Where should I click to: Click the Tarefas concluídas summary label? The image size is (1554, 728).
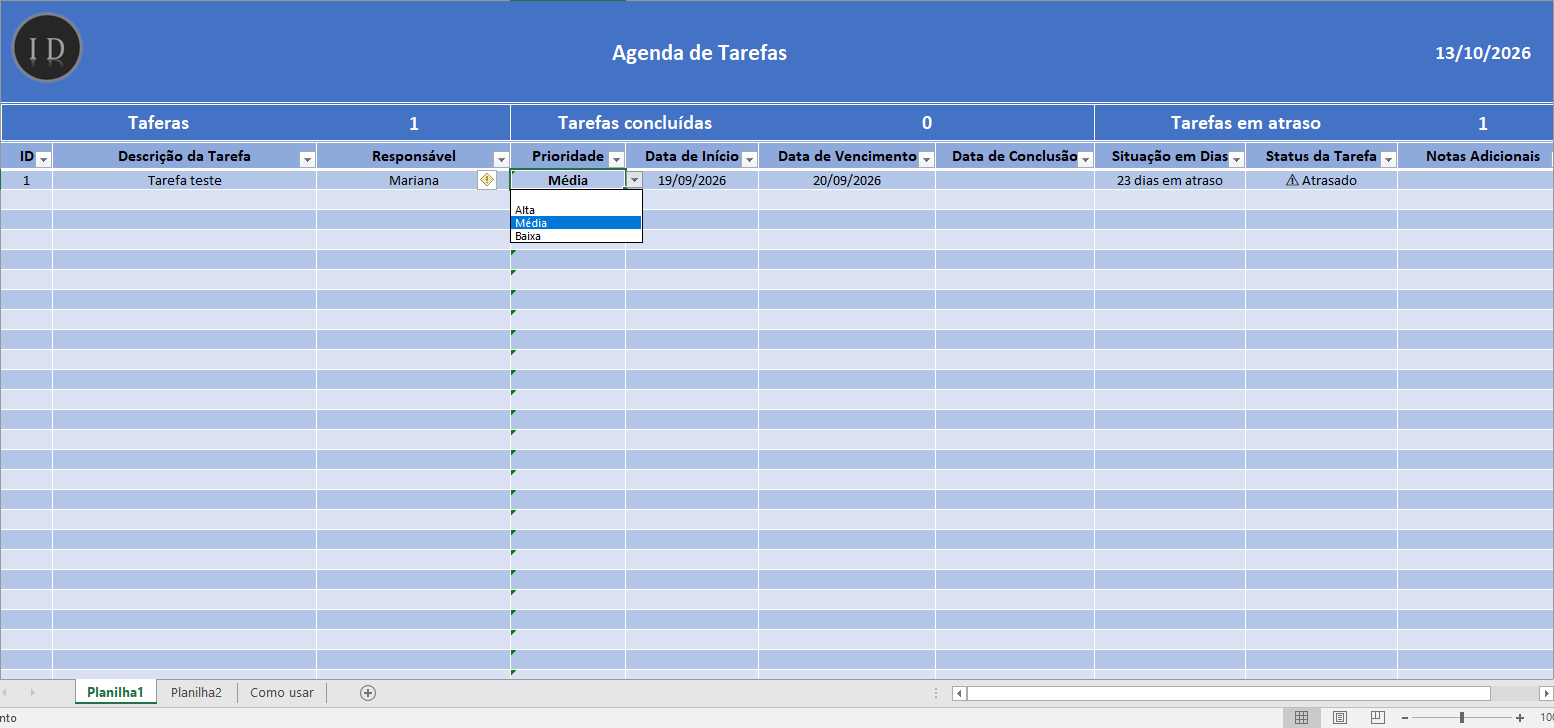tap(635, 123)
